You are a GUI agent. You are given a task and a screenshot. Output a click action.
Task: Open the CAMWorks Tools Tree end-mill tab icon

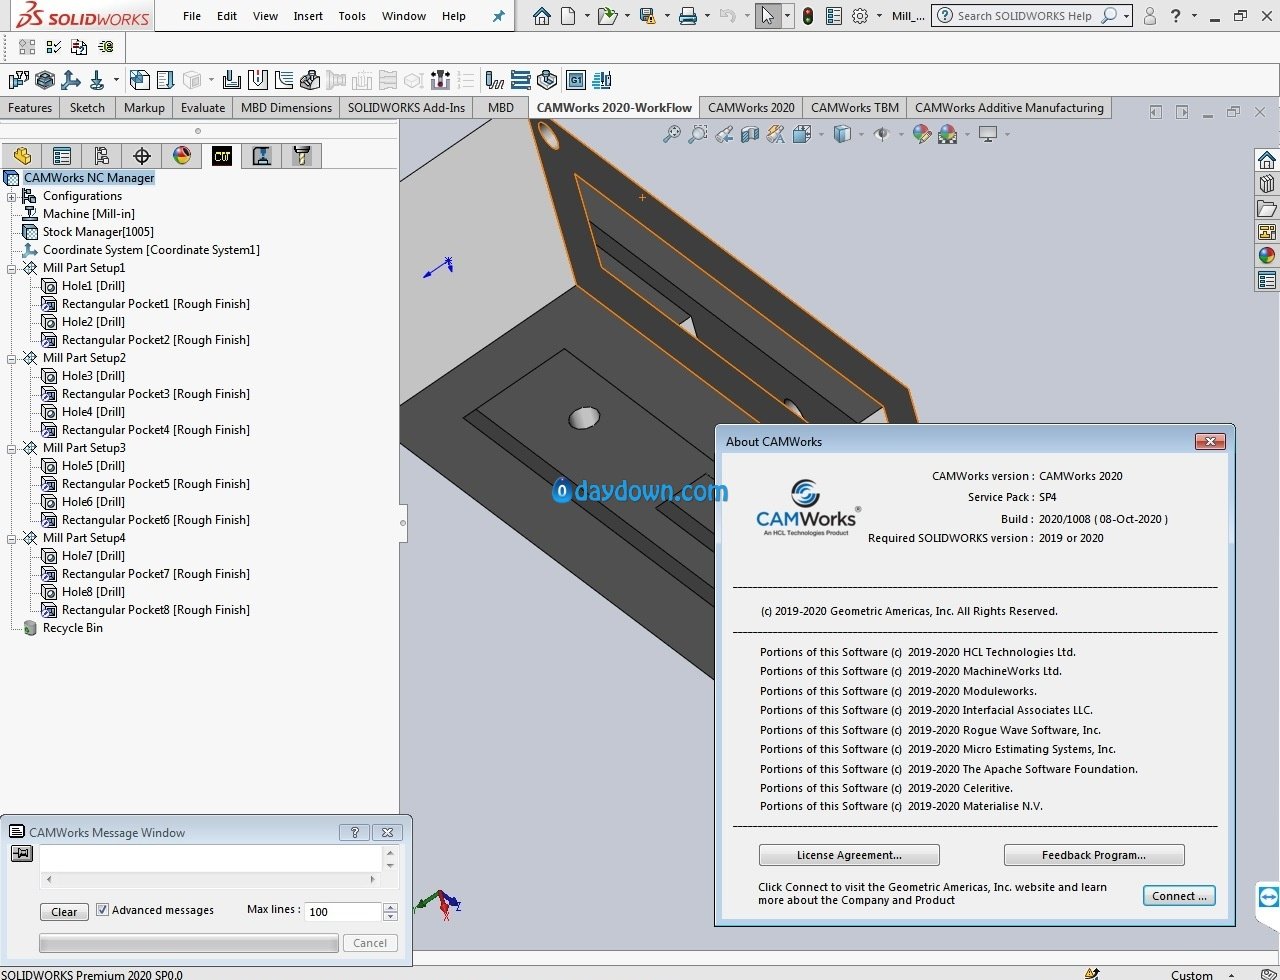click(x=301, y=156)
